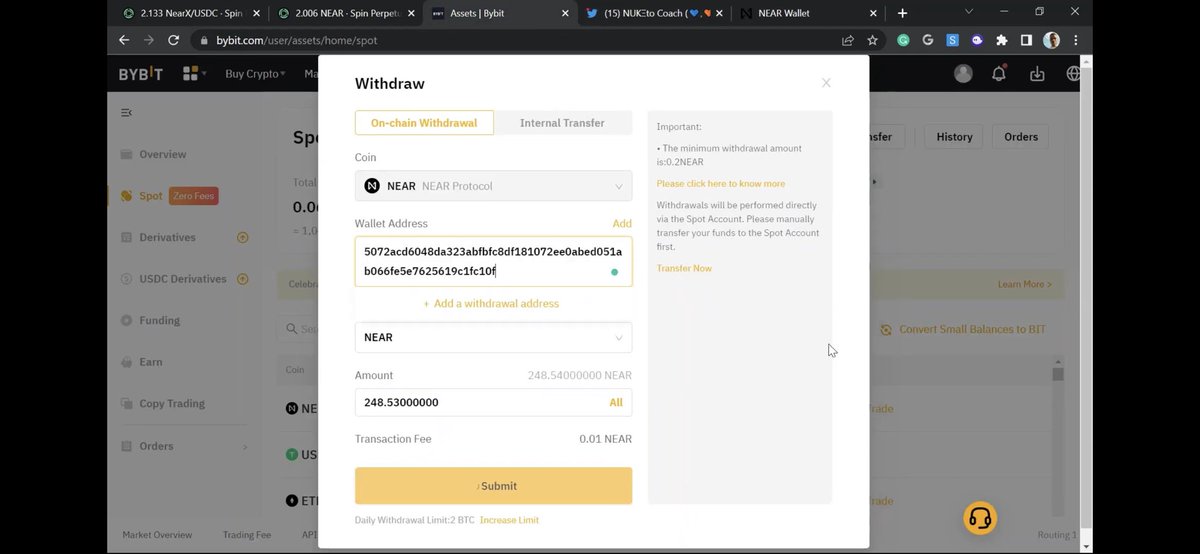
Task: Open Market Overview in footer
Action: click(157, 535)
